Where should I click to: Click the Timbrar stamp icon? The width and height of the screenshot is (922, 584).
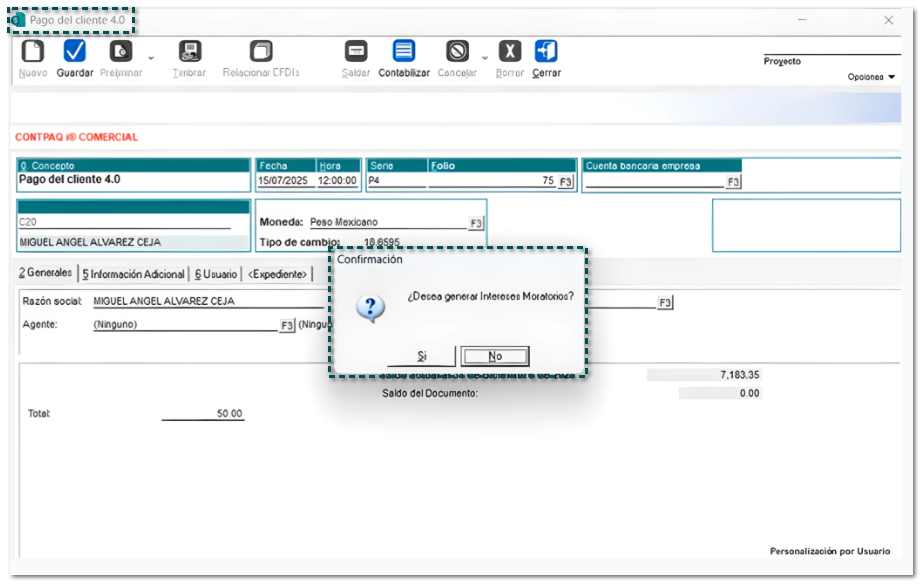coord(189,52)
